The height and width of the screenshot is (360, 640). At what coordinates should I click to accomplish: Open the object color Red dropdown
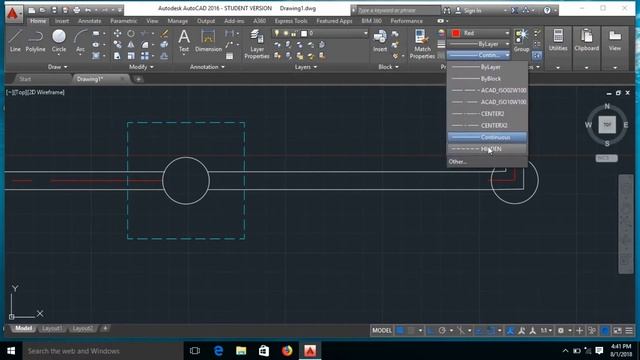click(480, 33)
